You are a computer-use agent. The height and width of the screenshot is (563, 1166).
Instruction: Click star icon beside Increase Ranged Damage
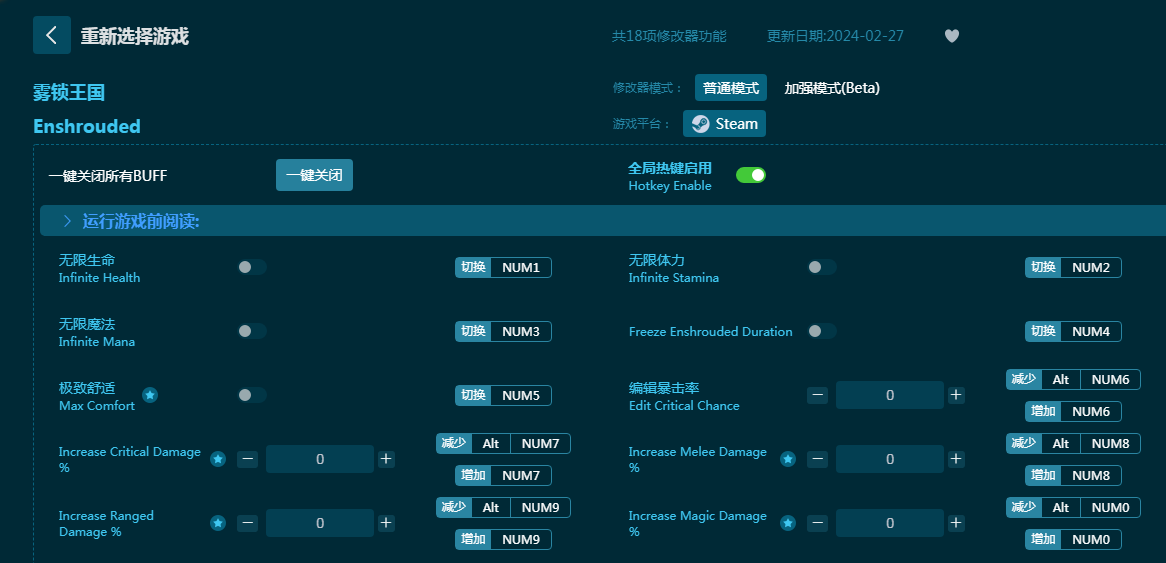(218, 523)
